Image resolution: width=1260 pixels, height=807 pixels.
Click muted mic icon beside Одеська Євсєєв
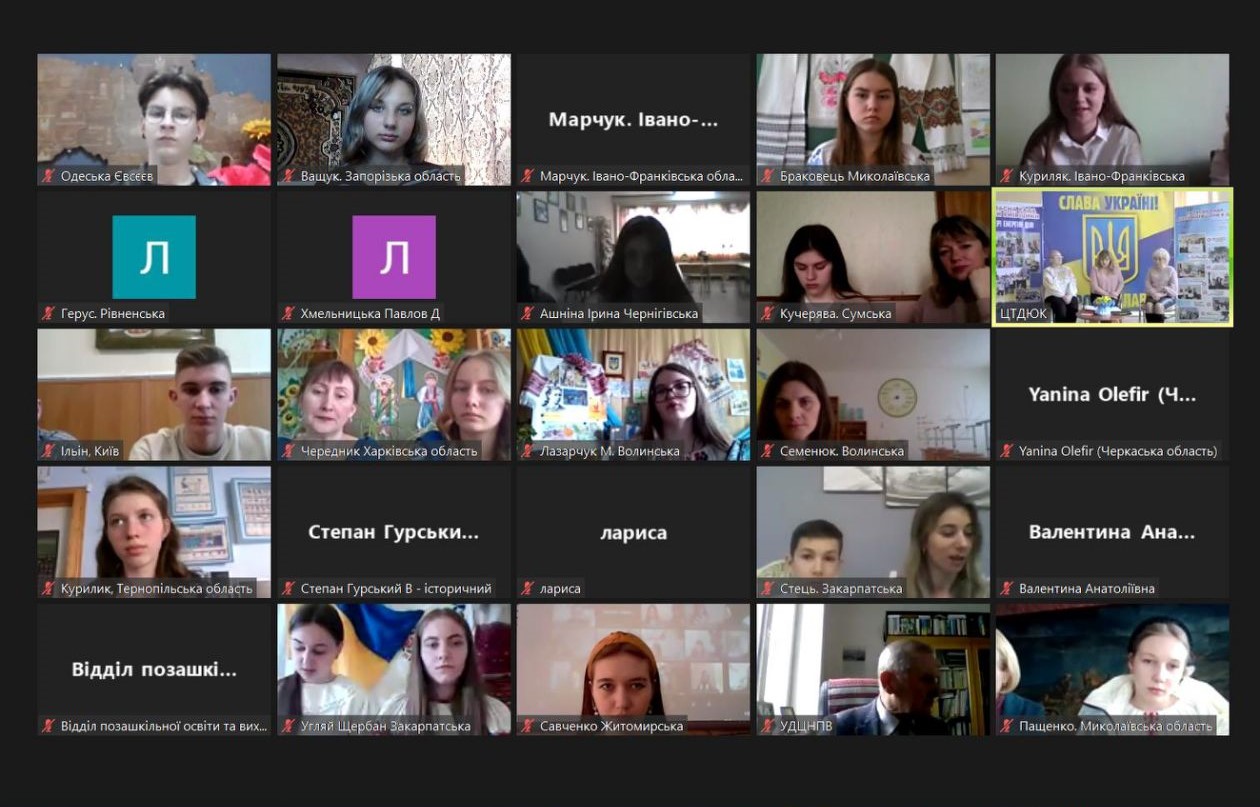tap(48, 176)
